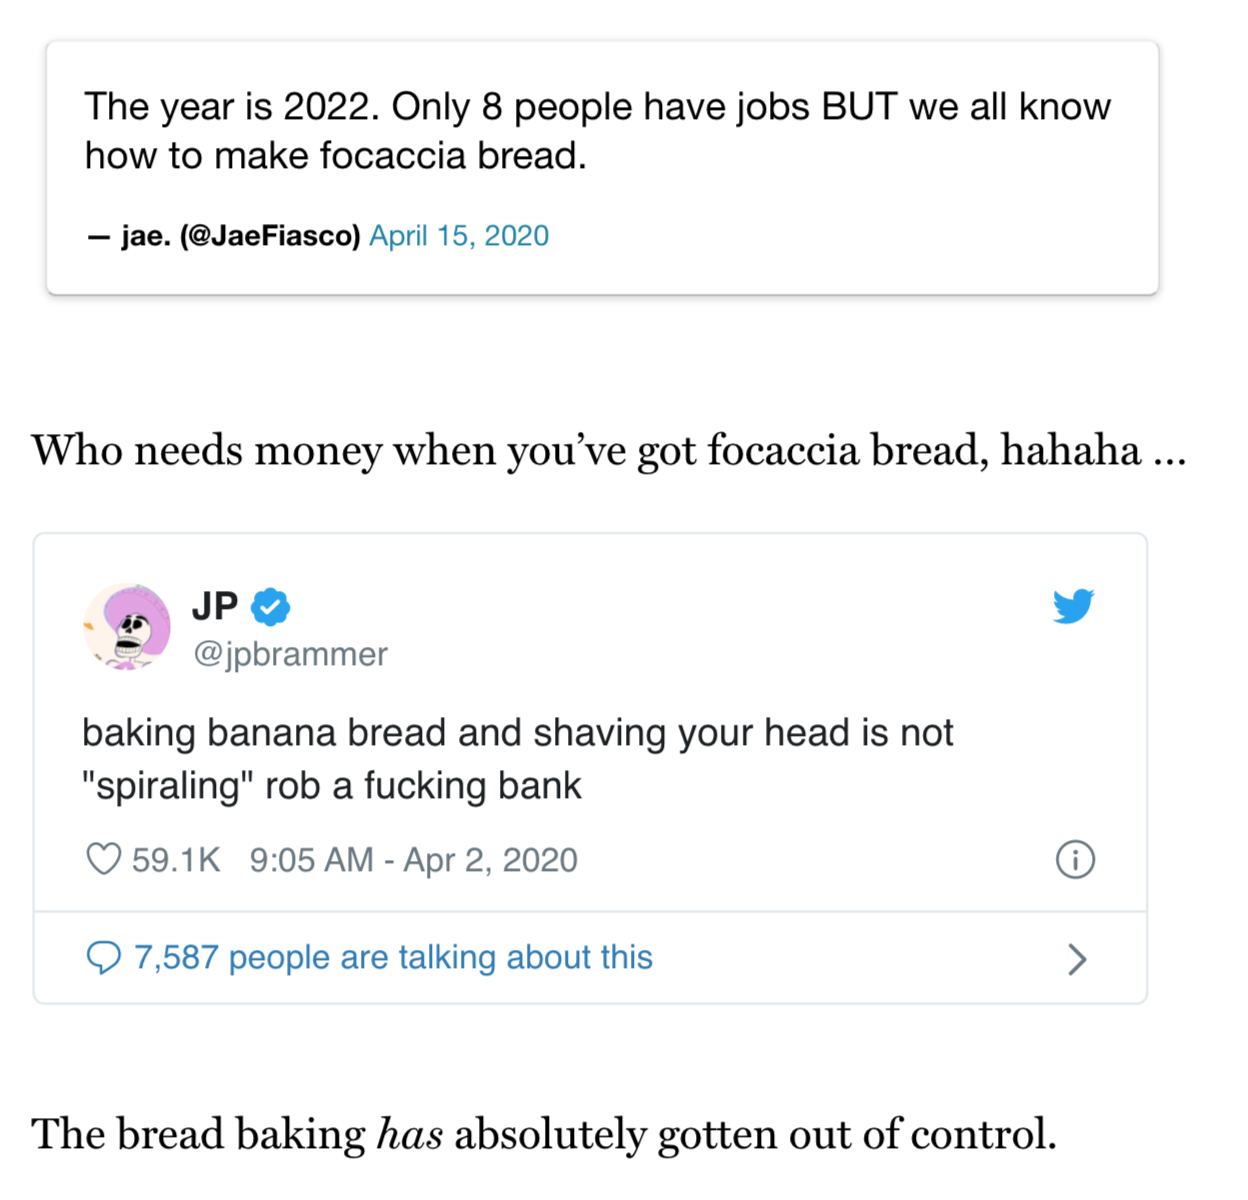The image size is (1248, 1200).
Task: Open the 9:05 AM - Apr 2, 2020 timestamp
Action: pos(413,860)
